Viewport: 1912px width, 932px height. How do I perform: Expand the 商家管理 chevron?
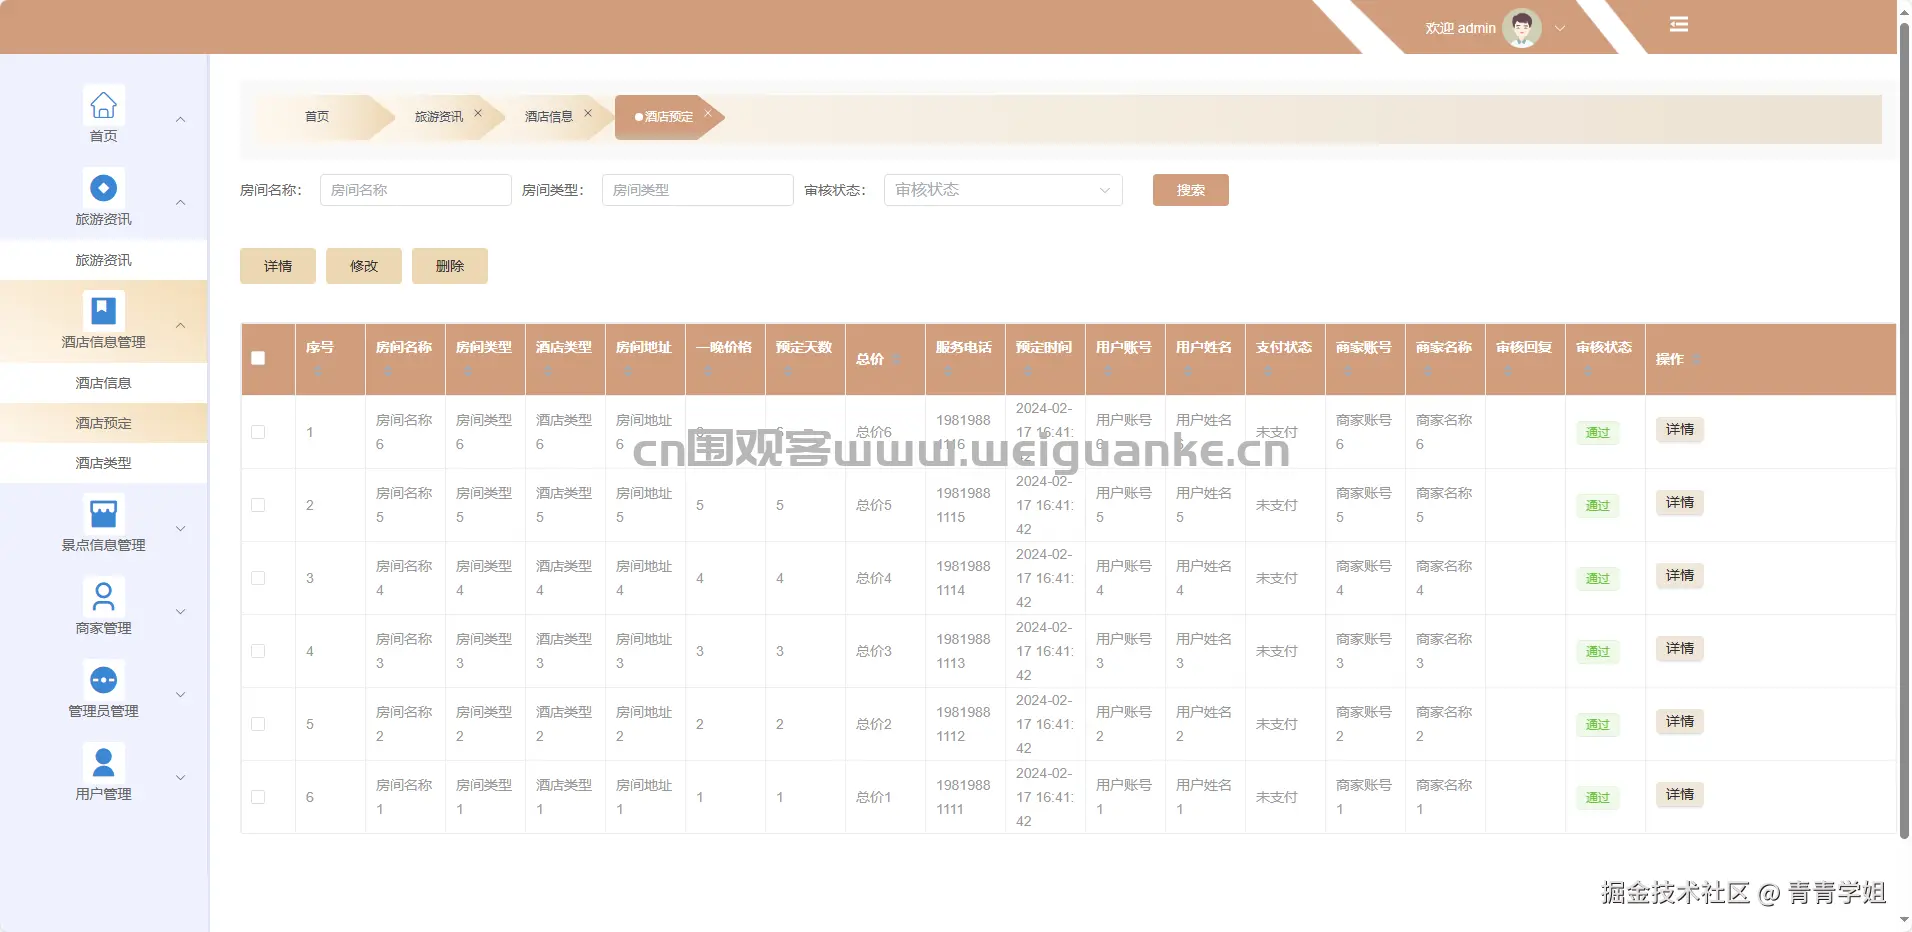click(181, 612)
